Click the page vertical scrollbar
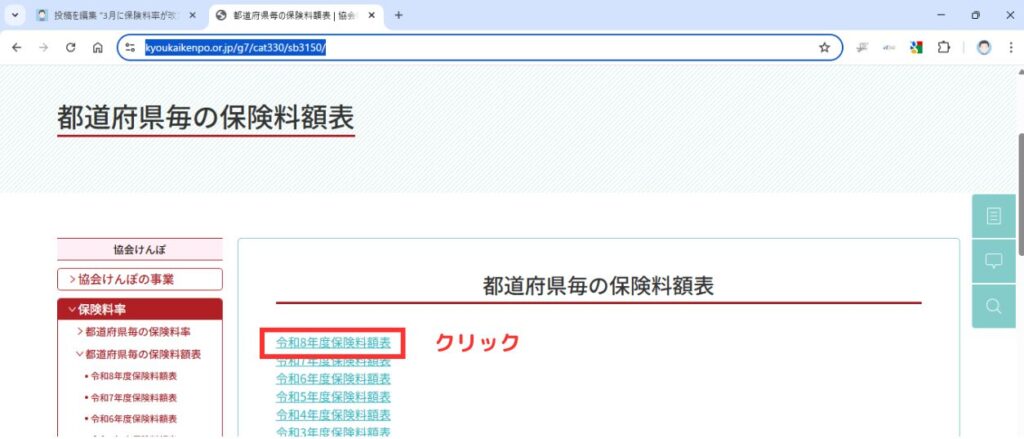The width and height of the screenshot is (1024, 439). click(x=1020, y=195)
